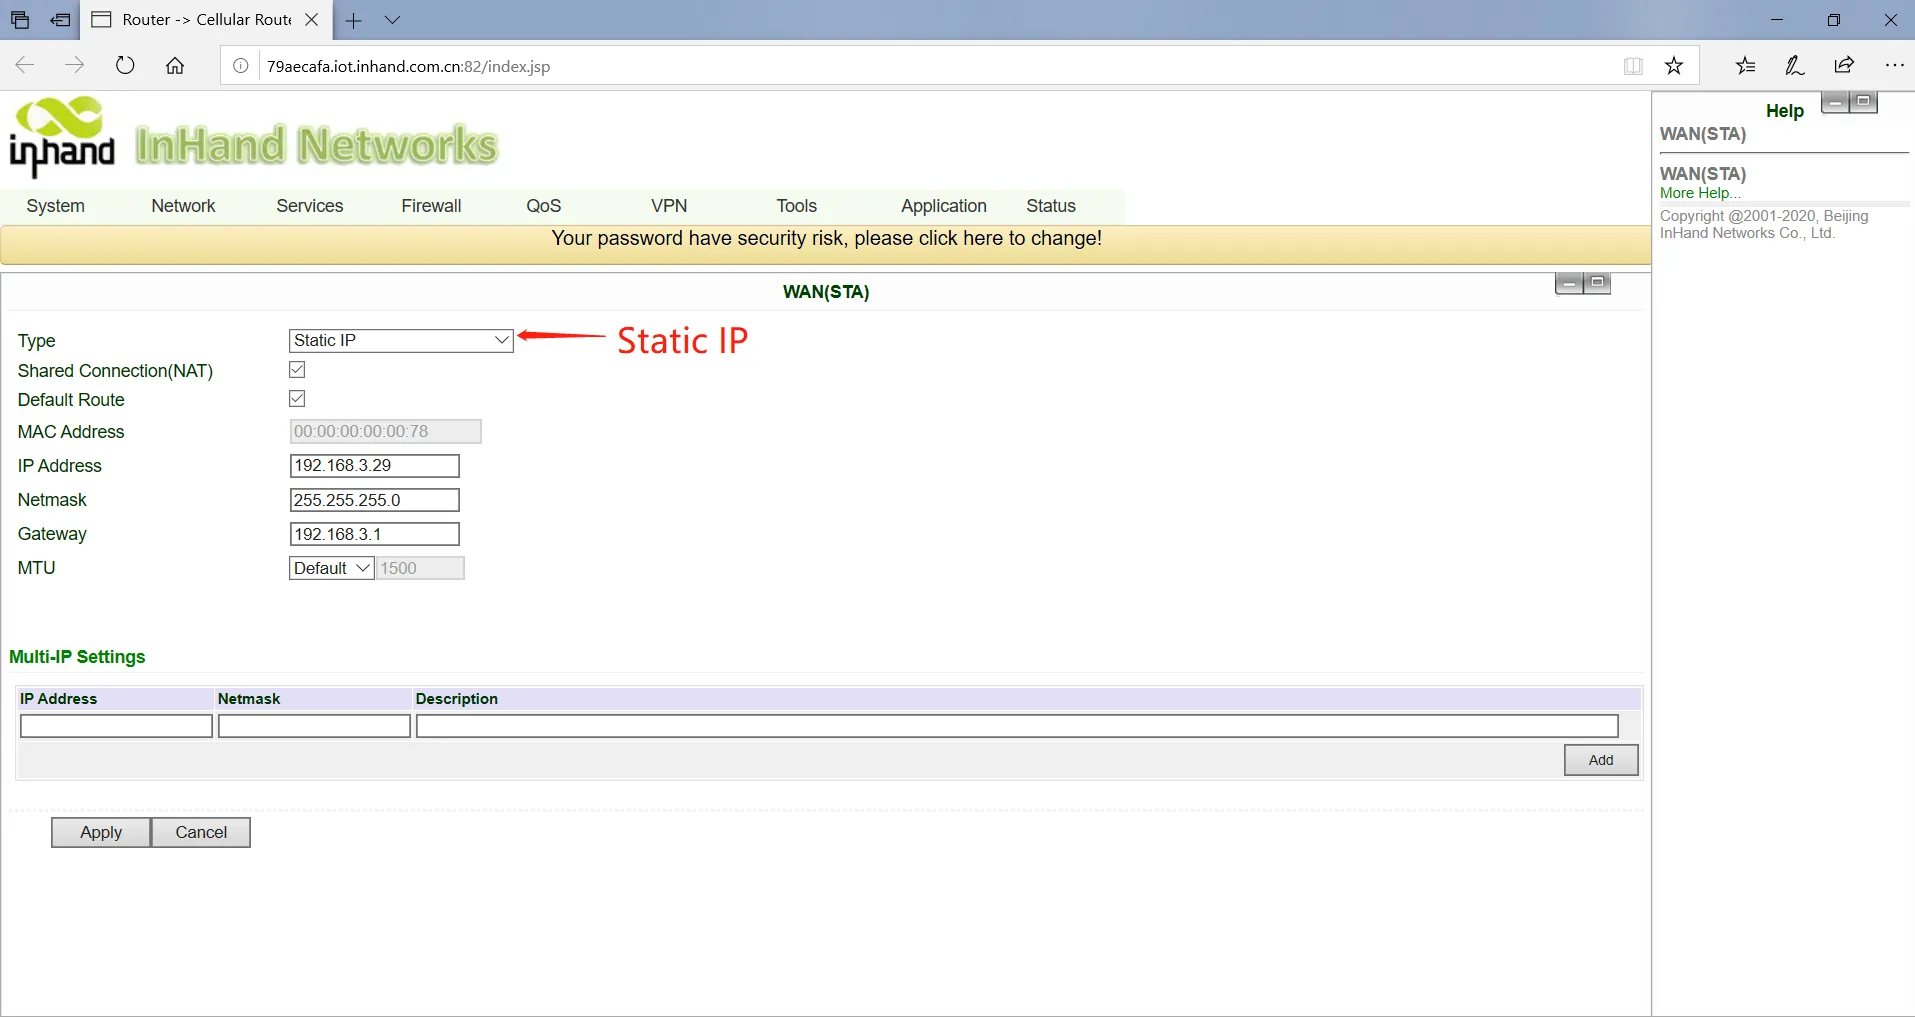Open the Tools menu
Screen dimensions: 1915x1017
coord(797,206)
